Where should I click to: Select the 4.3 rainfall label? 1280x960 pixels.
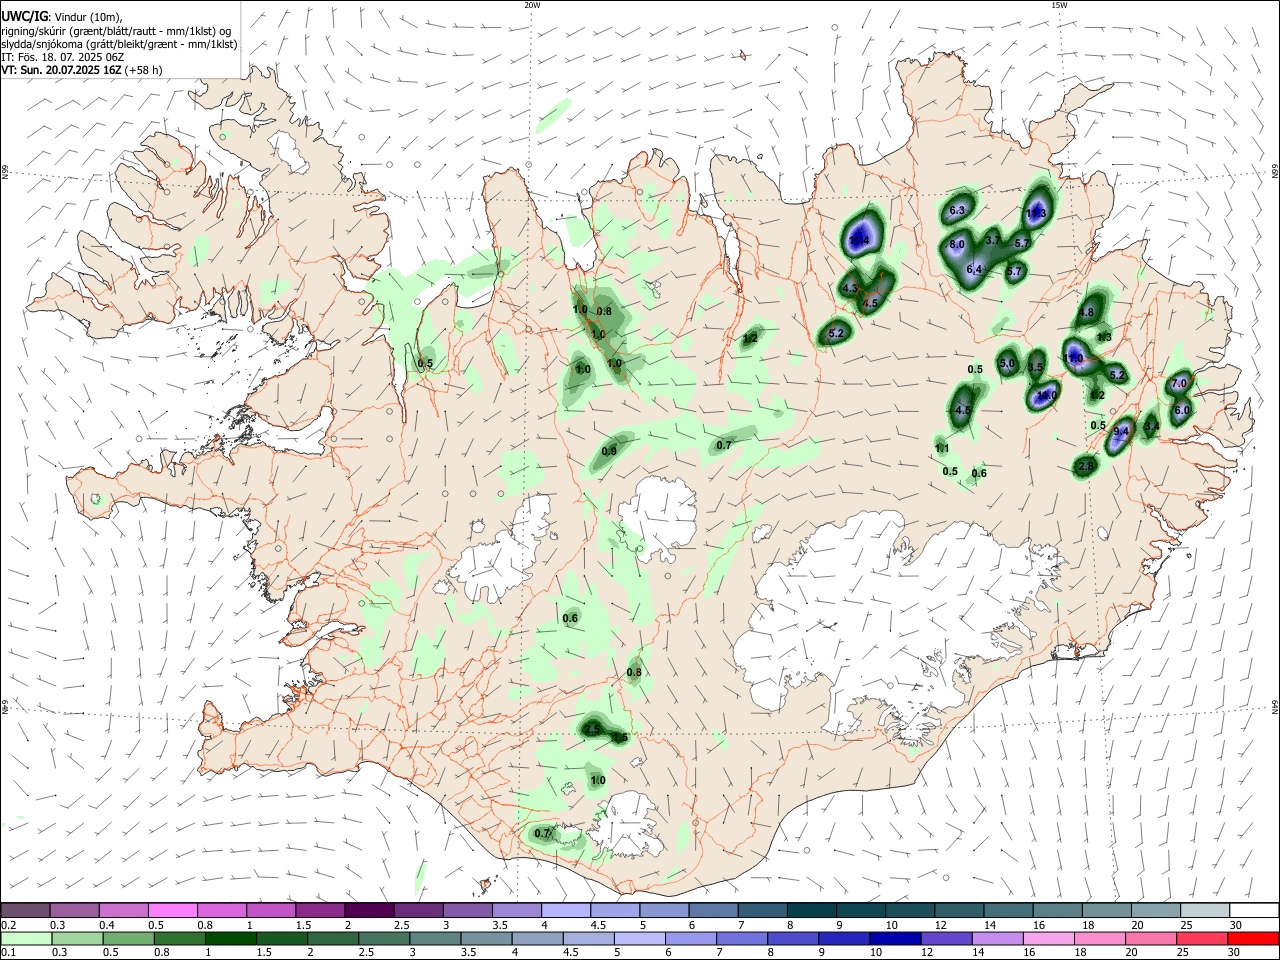click(851, 288)
